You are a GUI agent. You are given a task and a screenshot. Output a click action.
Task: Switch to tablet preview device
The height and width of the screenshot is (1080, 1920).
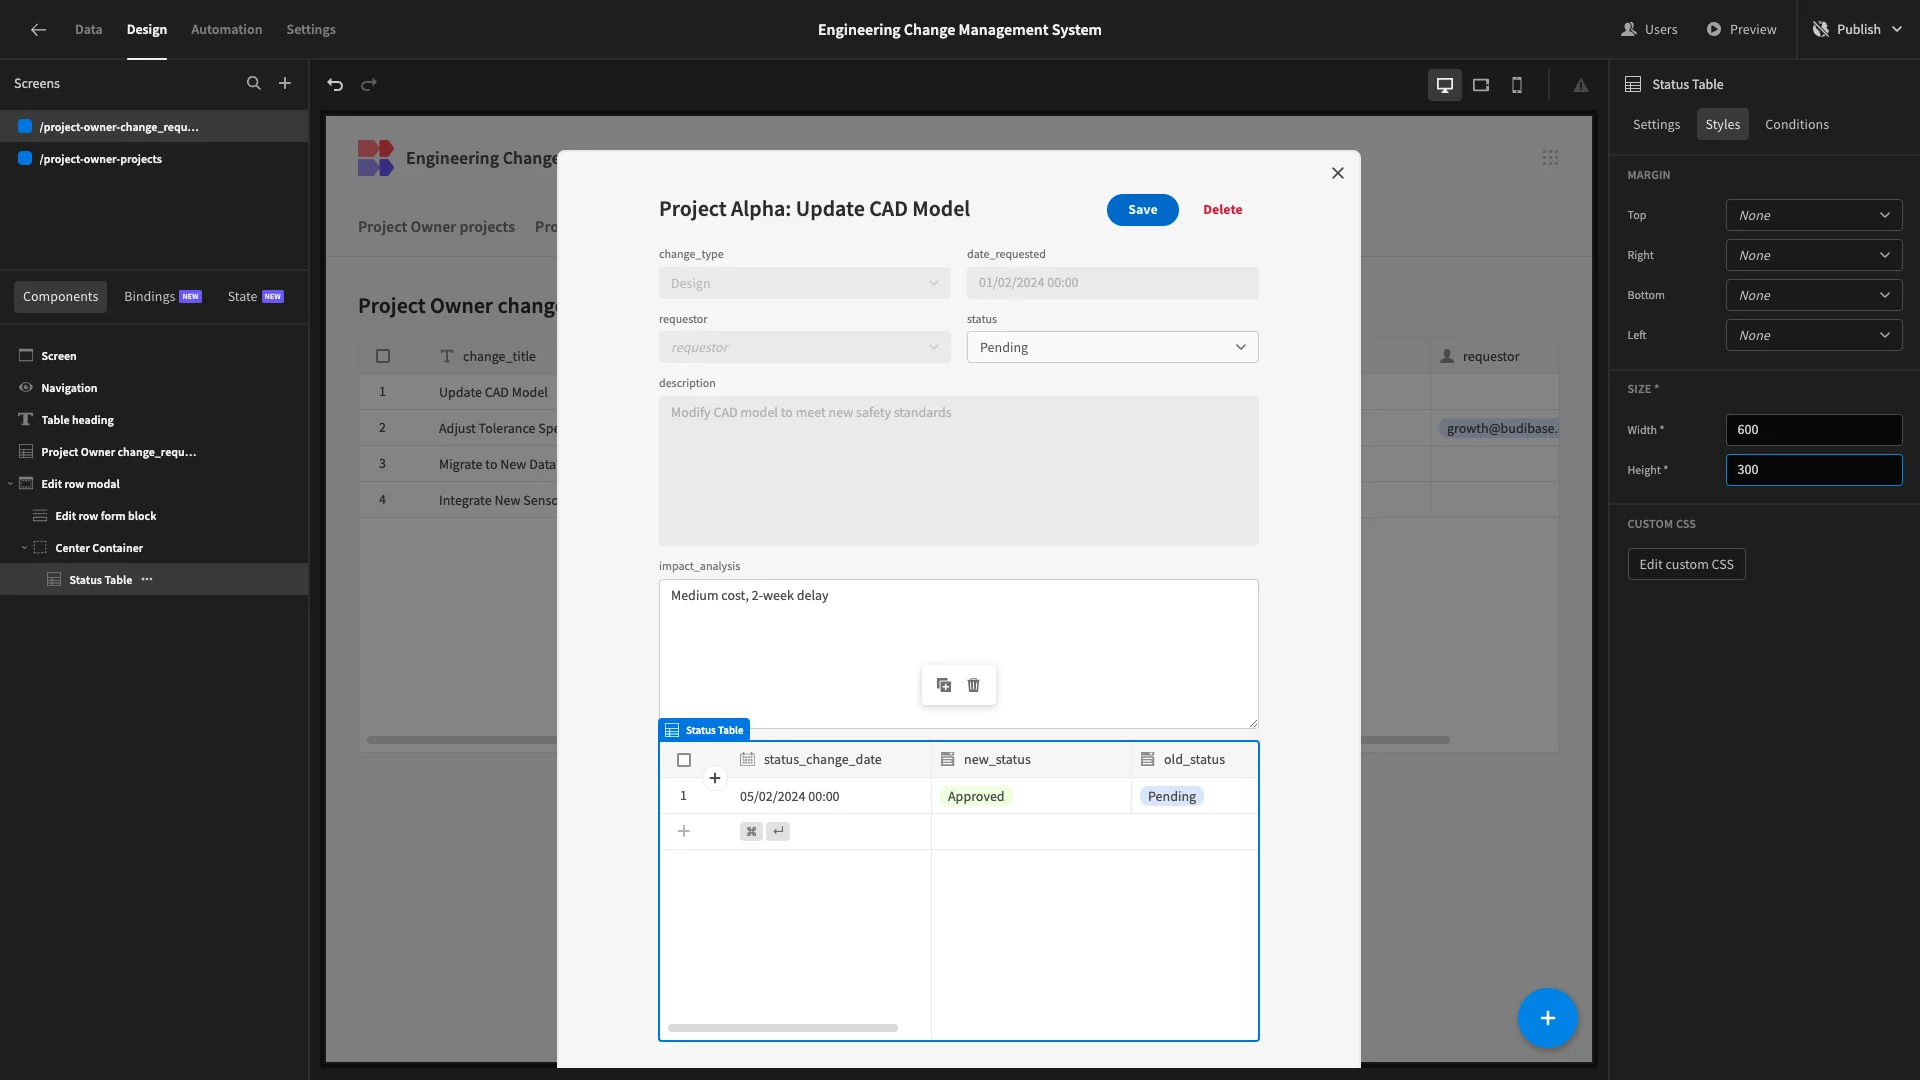[x=1481, y=85]
